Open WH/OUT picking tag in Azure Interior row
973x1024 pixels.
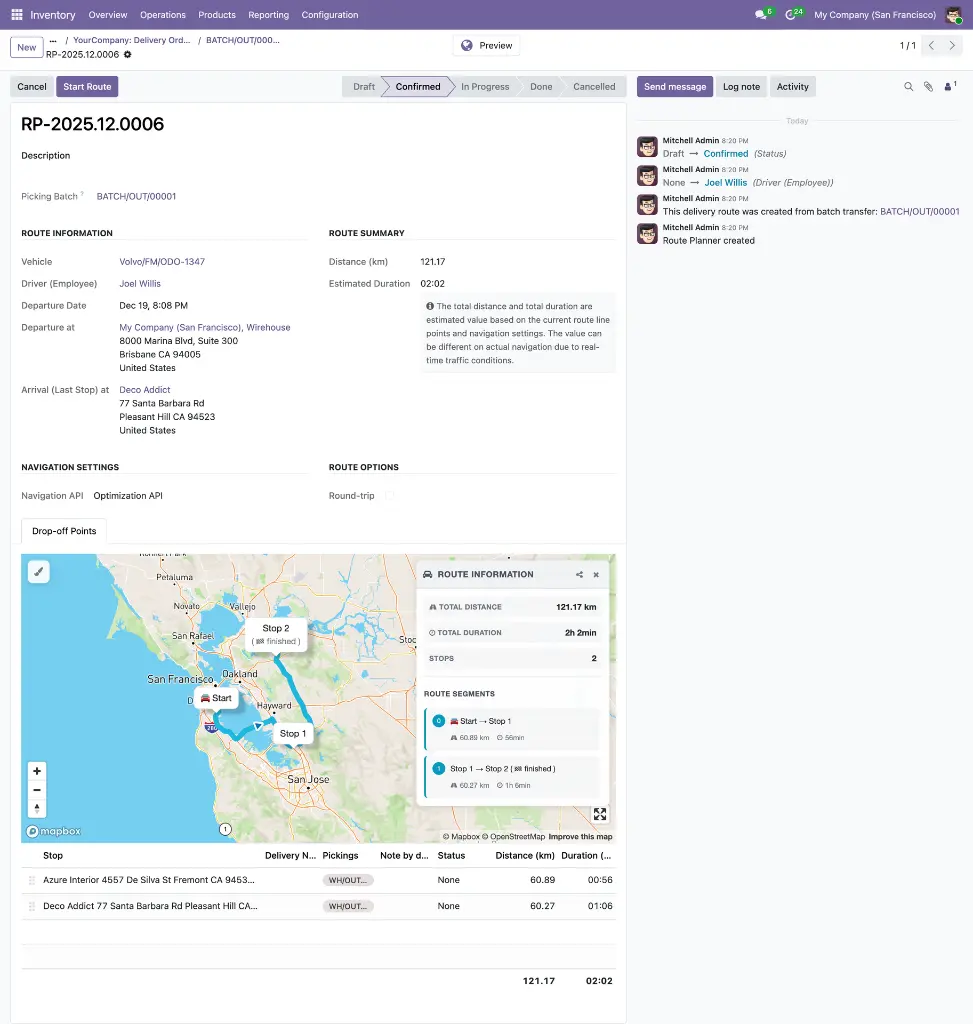pos(348,880)
